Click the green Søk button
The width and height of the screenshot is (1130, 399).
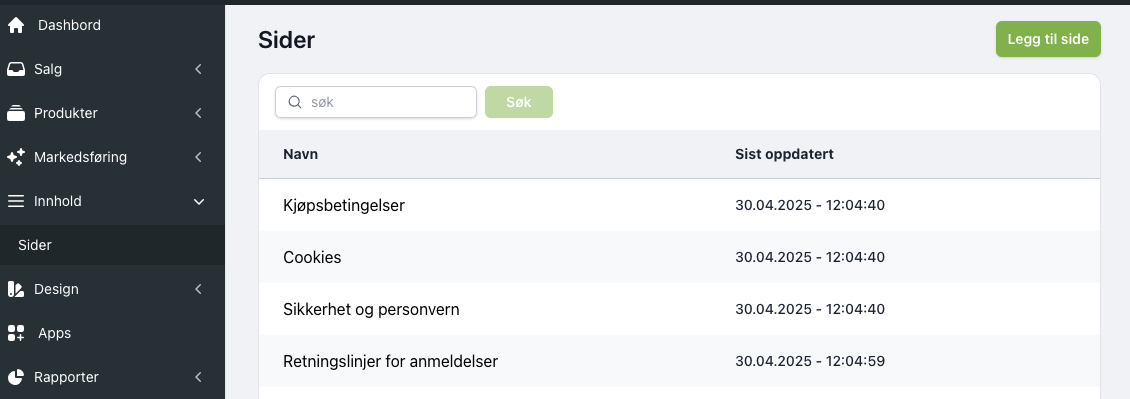click(519, 102)
